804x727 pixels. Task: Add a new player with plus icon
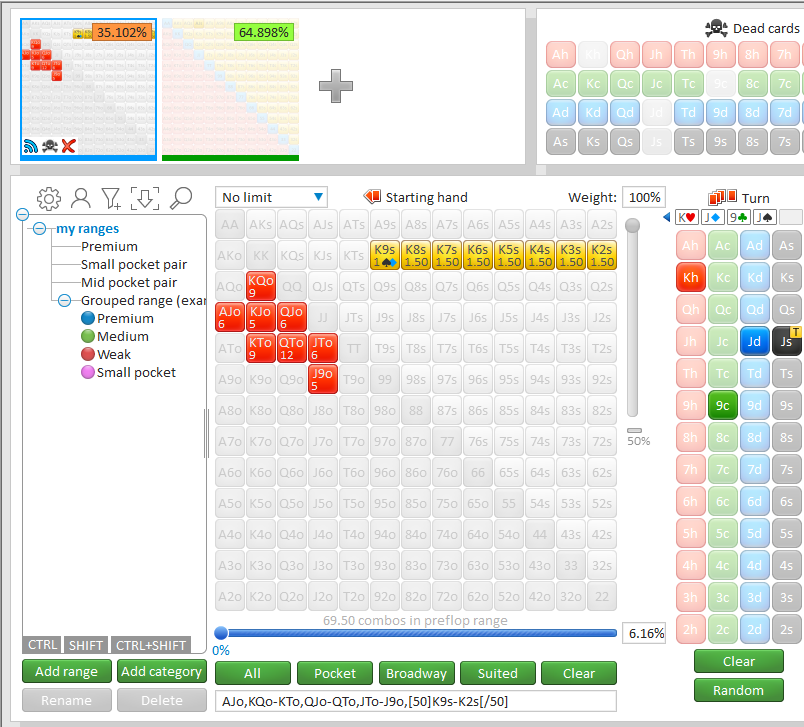point(335,86)
